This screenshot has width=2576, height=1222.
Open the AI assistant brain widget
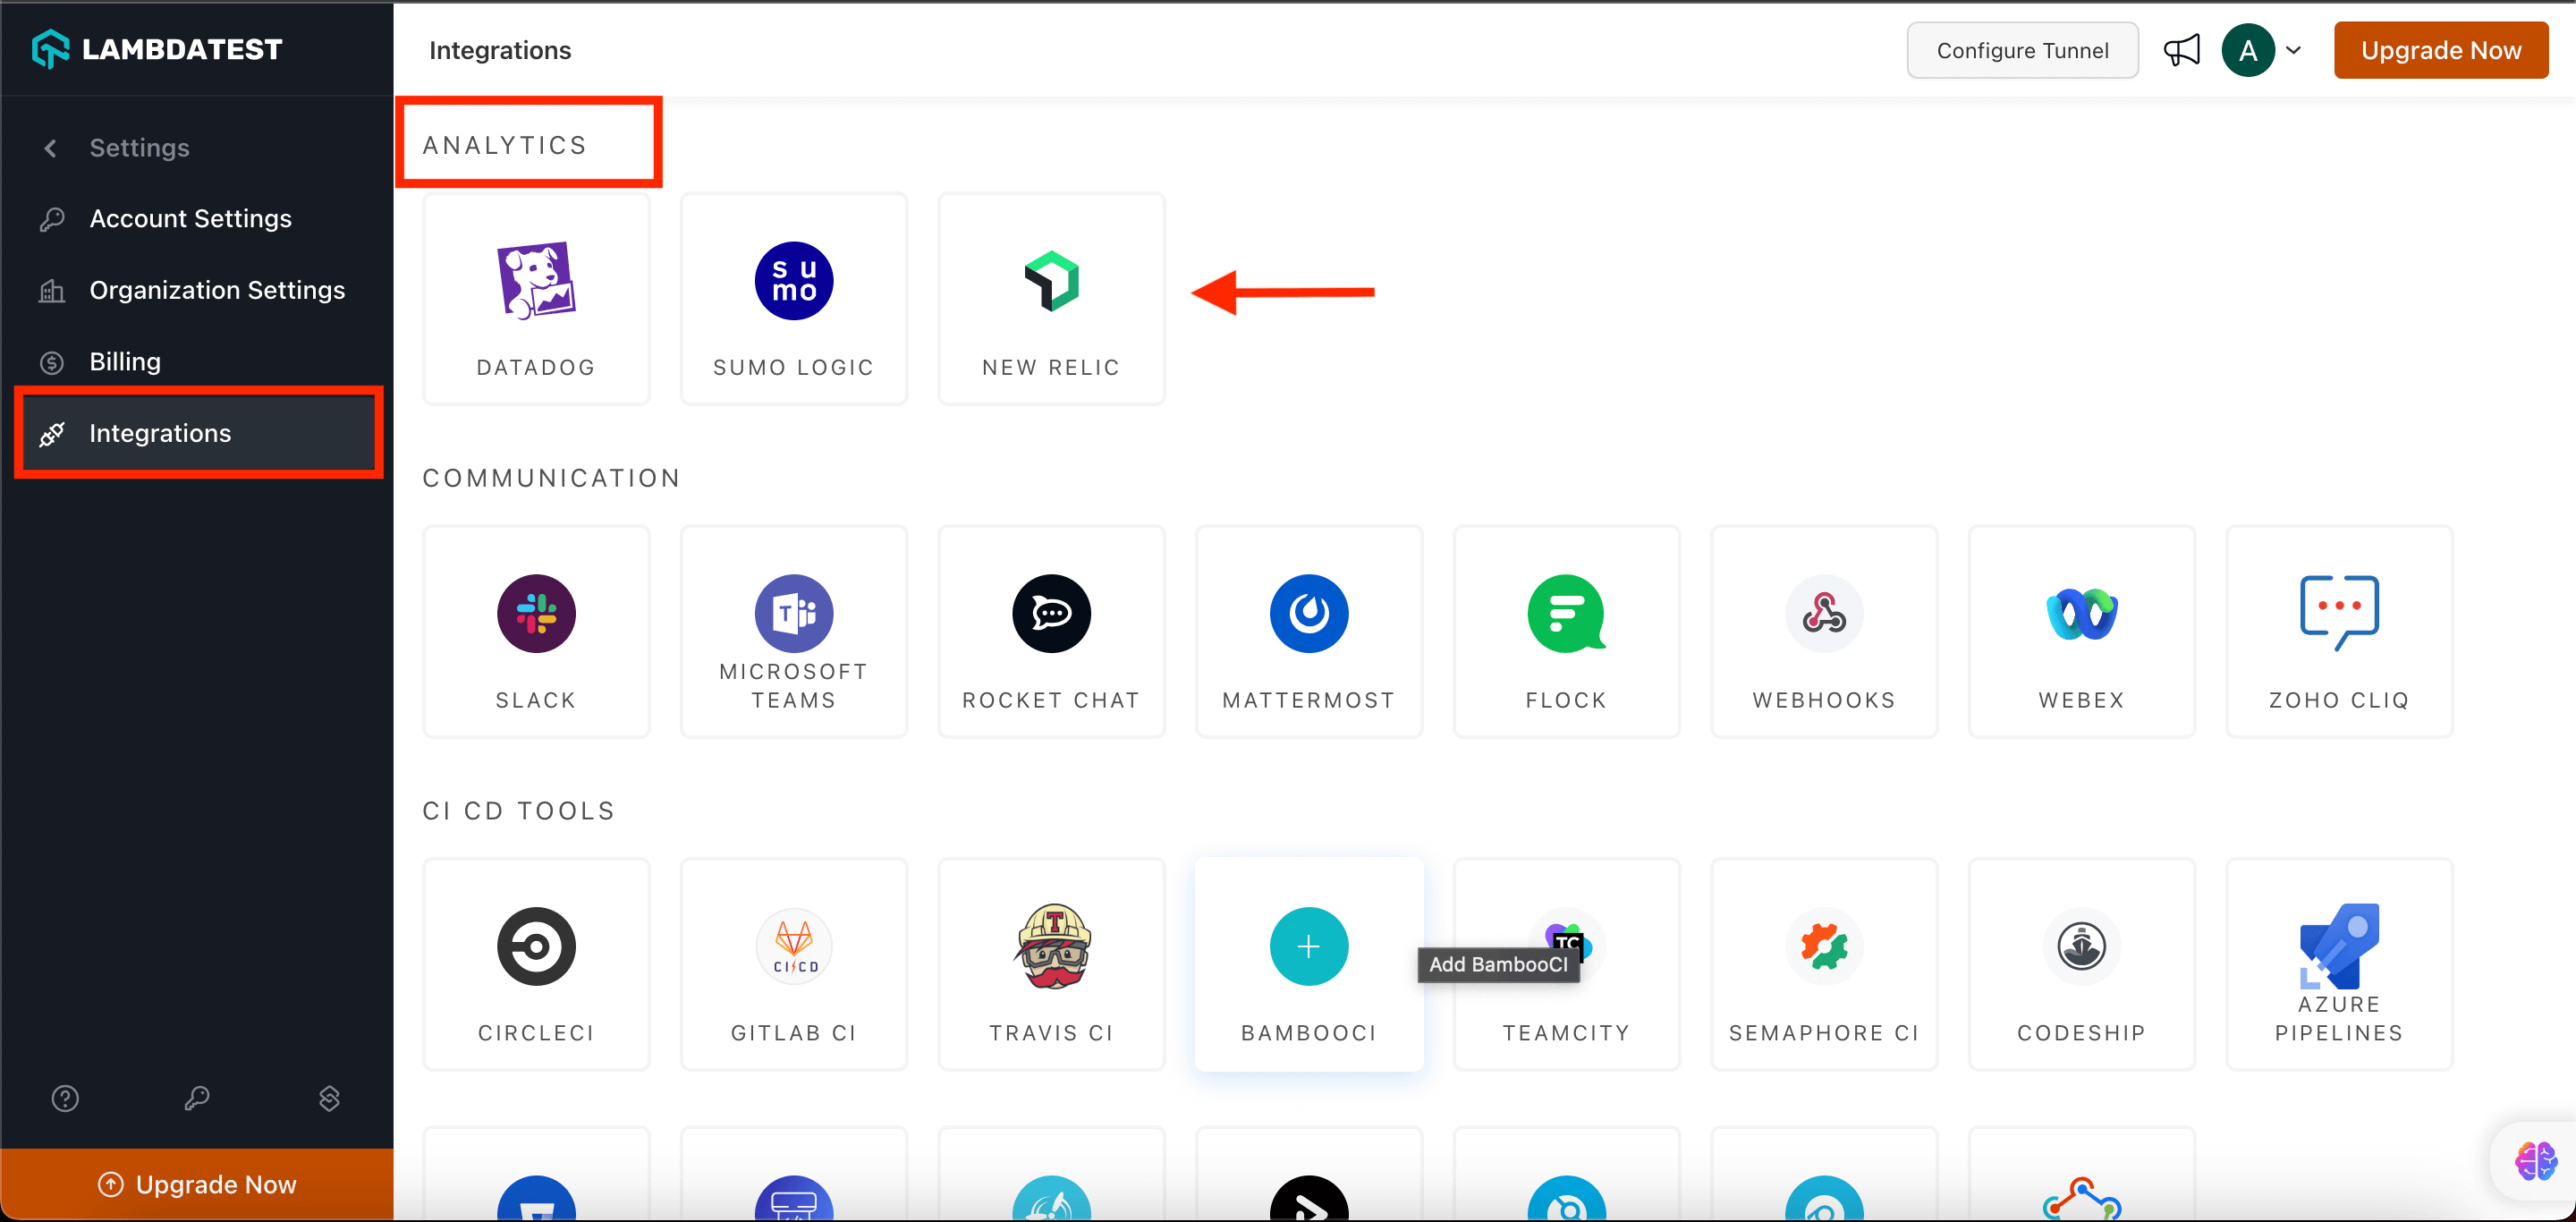coord(2535,1161)
